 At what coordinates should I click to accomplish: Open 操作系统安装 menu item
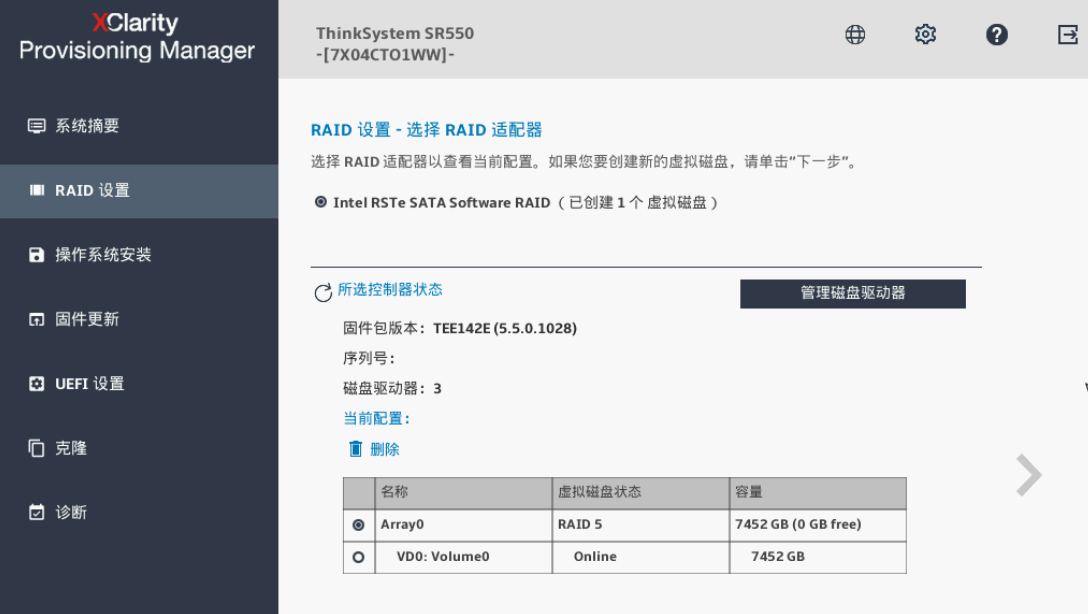point(139,255)
